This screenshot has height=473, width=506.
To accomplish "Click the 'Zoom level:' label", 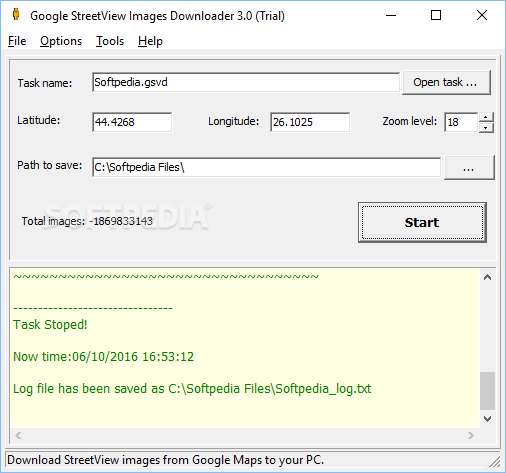I will 410,121.
